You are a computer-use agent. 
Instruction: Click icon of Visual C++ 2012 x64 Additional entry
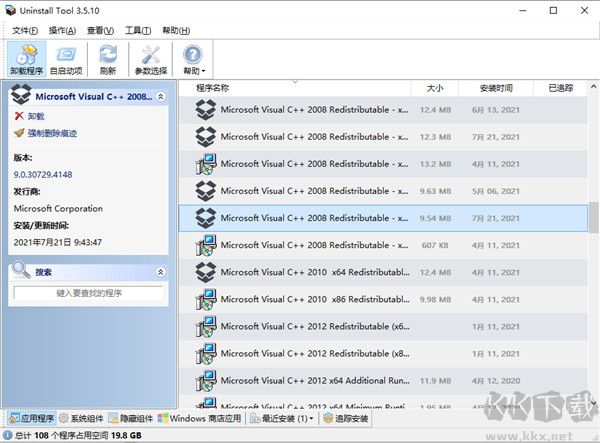tap(205, 380)
